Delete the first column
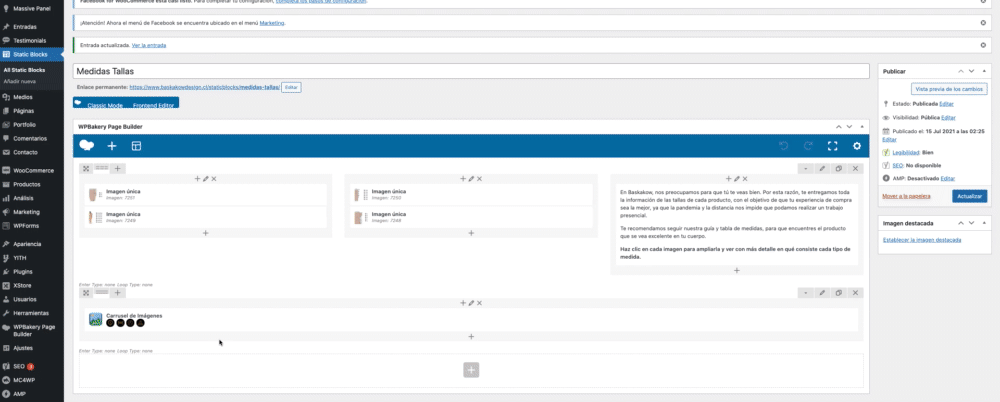1000x402 pixels. click(x=214, y=179)
